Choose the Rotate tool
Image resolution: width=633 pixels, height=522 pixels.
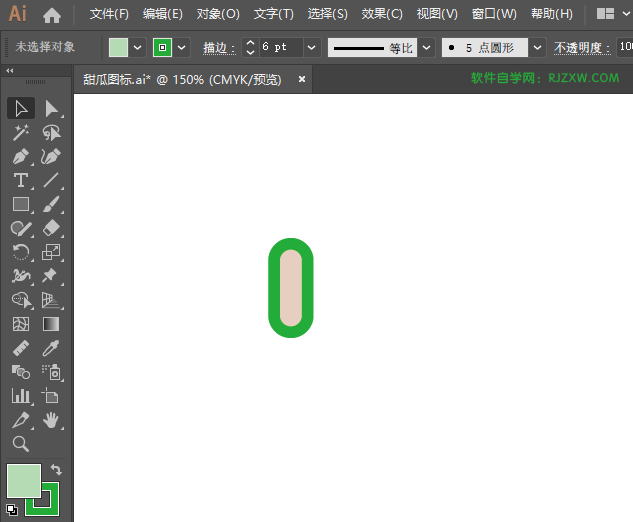click(x=21, y=252)
